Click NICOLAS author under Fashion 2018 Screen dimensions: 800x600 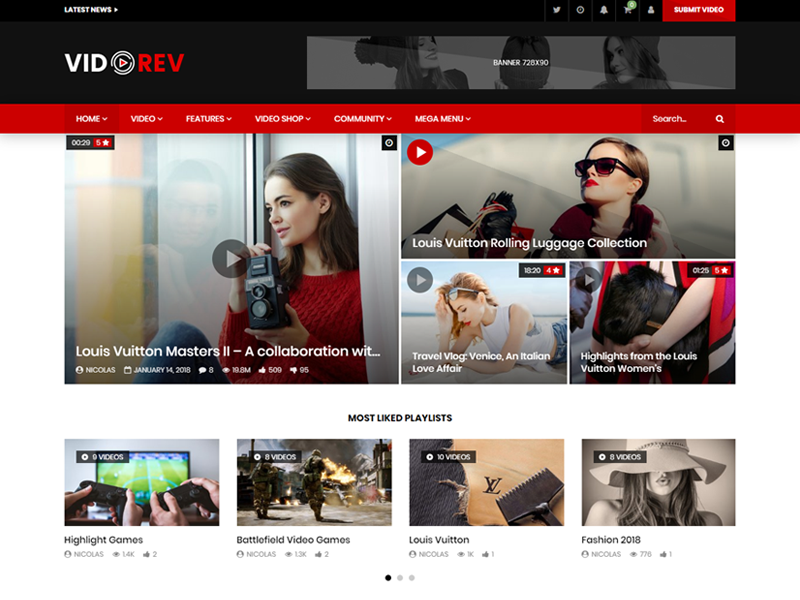(x=606, y=554)
